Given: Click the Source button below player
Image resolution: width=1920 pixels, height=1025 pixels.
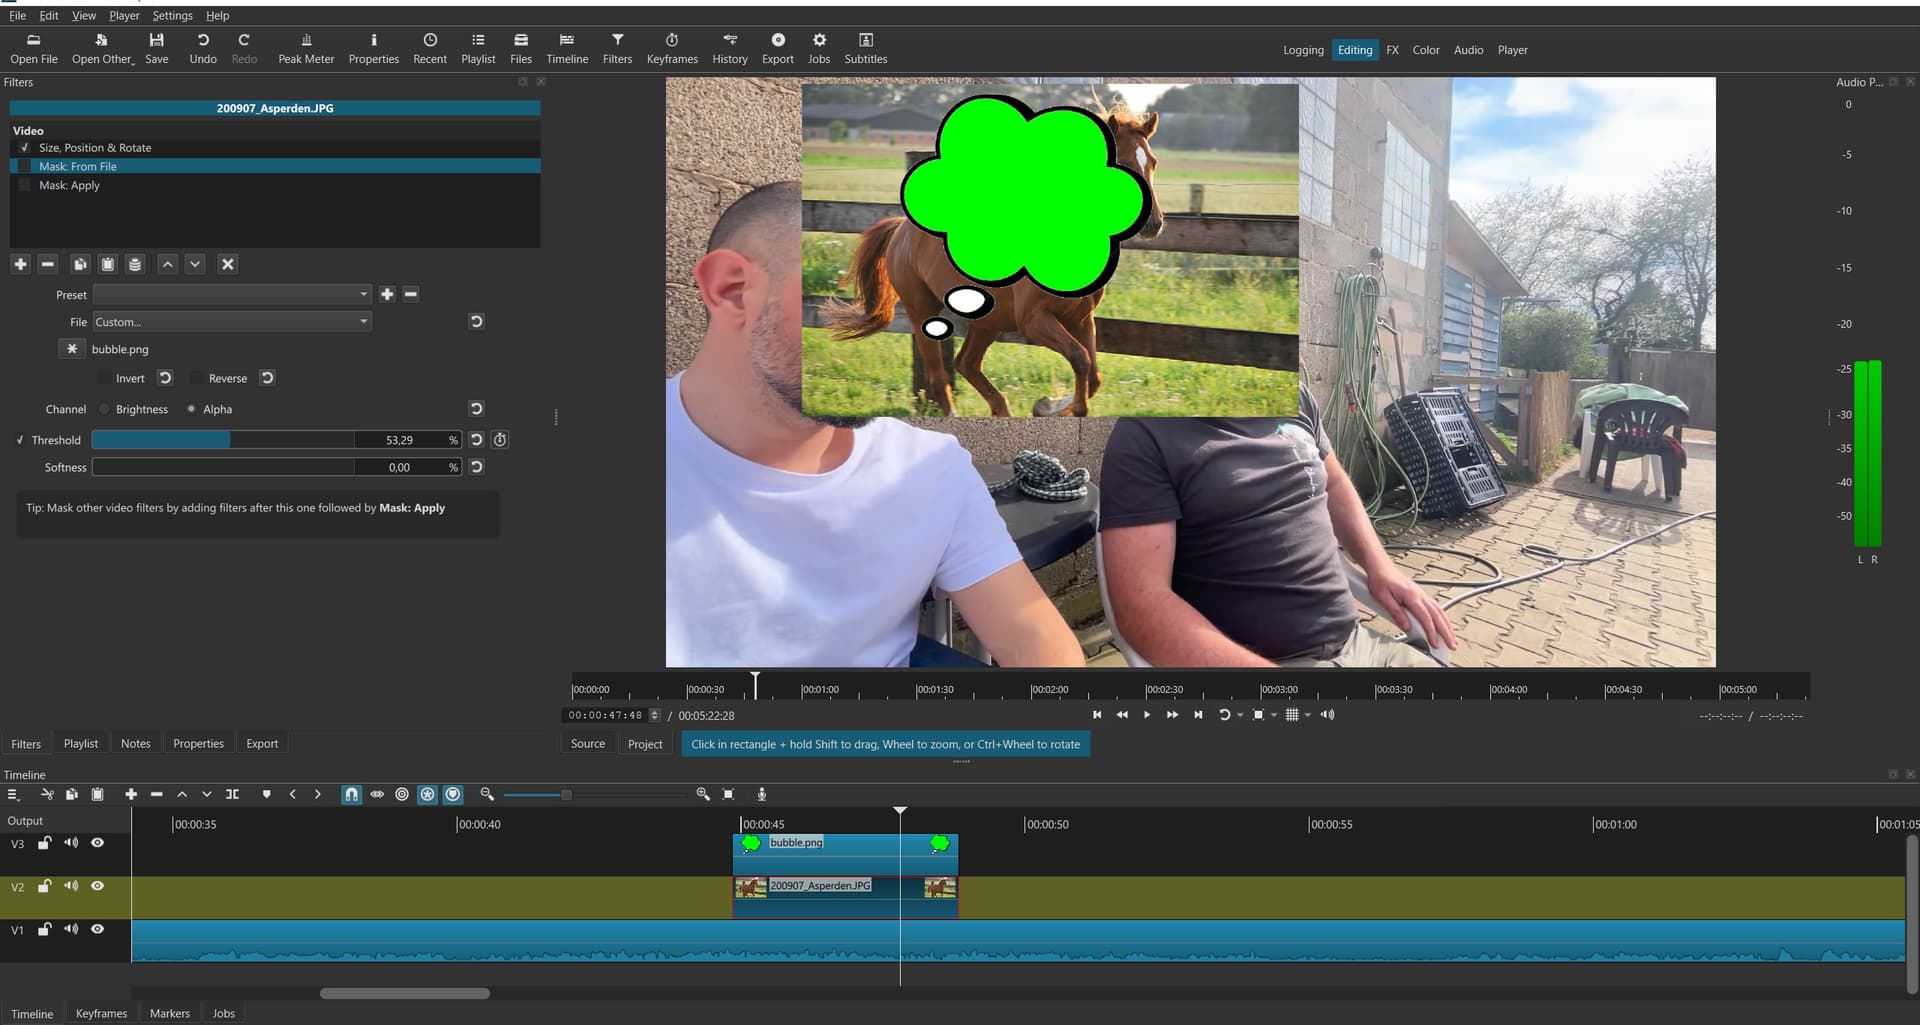Looking at the screenshot, I should (x=587, y=744).
